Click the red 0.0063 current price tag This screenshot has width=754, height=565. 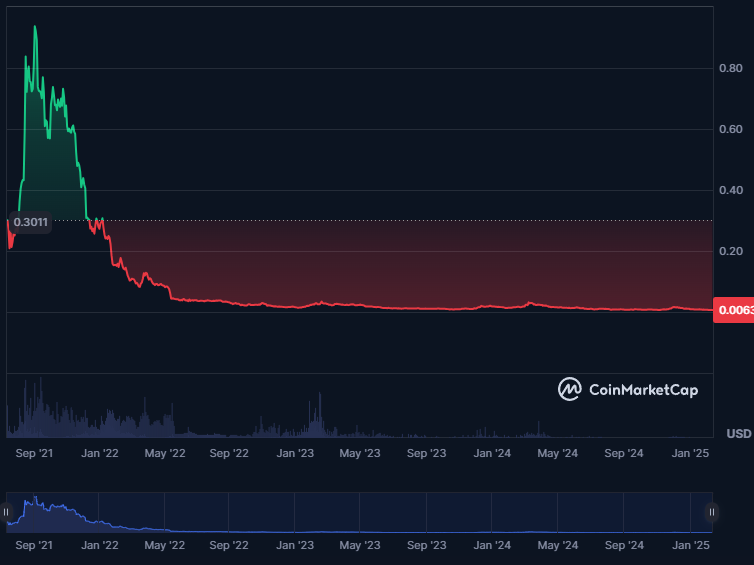point(734,310)
